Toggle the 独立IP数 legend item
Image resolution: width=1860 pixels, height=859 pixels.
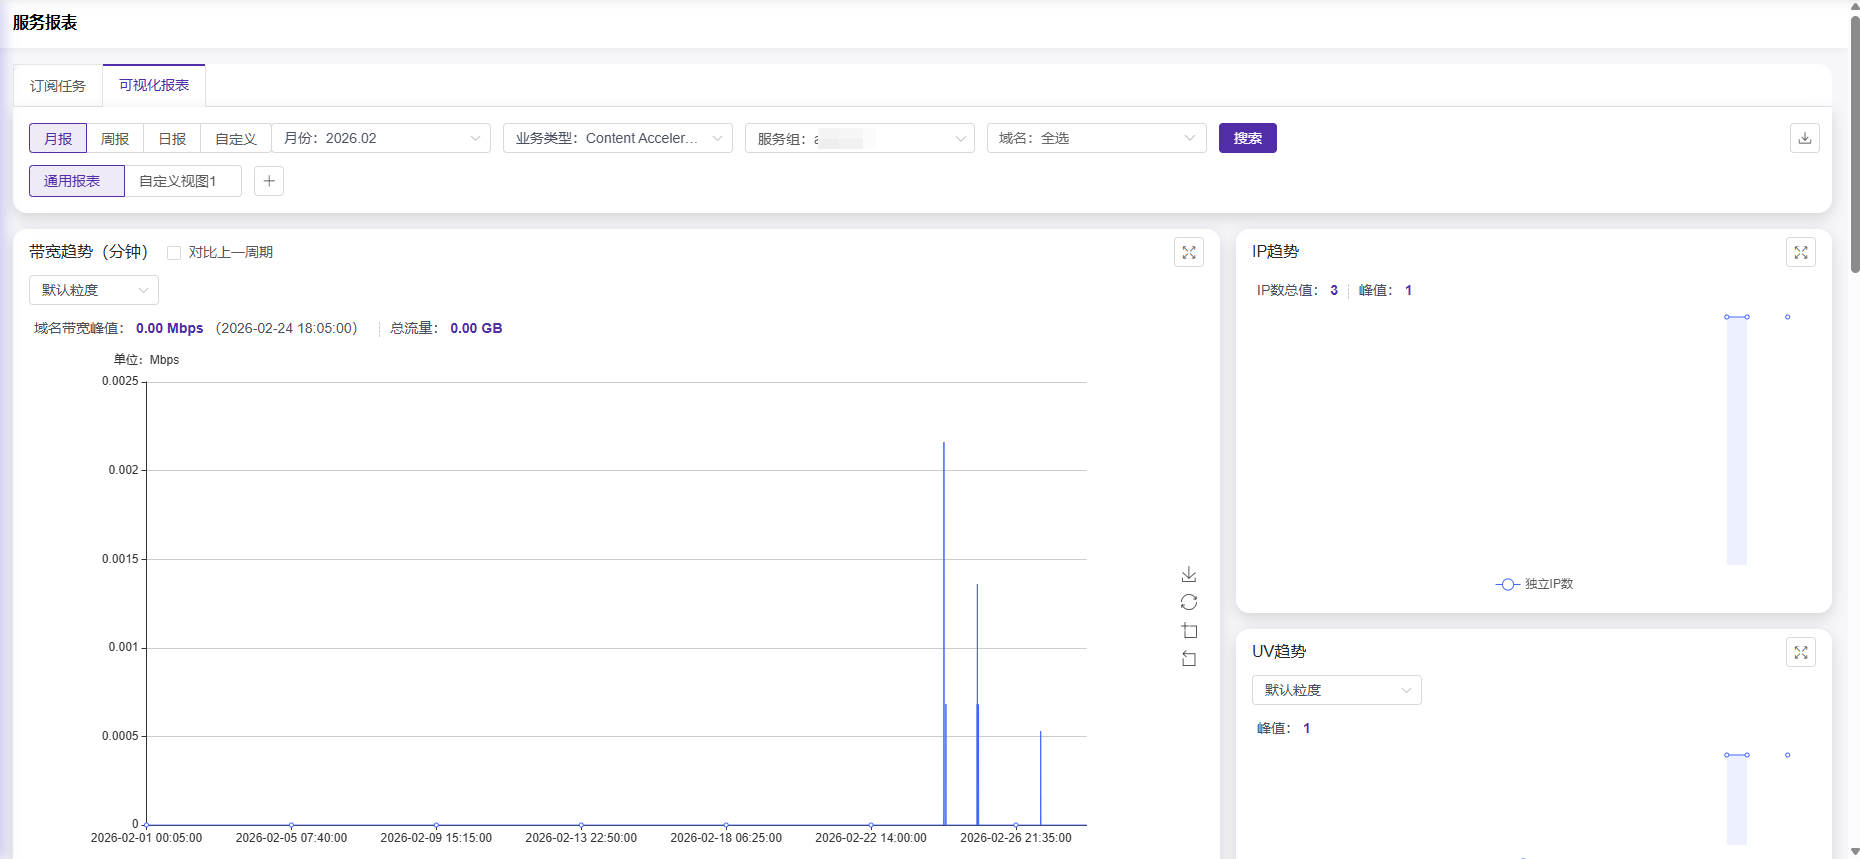click(x=1534, y=584)
